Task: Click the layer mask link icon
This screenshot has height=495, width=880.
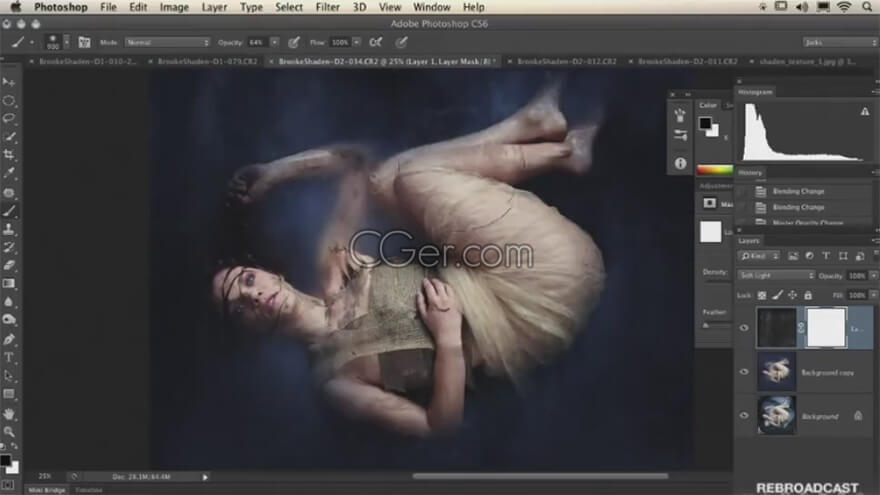Action: (801, 327)
